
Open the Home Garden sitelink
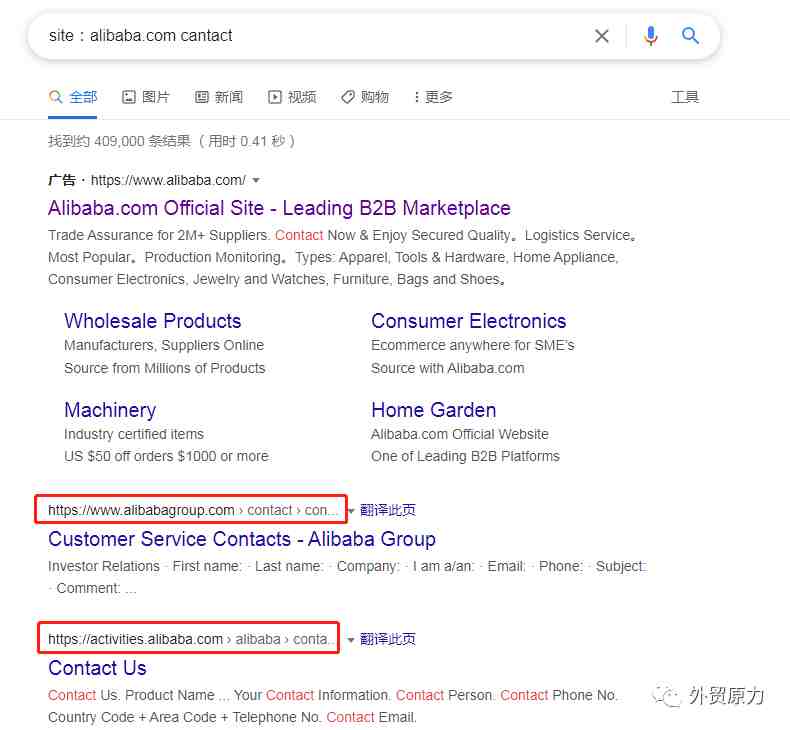pos(433,410)
